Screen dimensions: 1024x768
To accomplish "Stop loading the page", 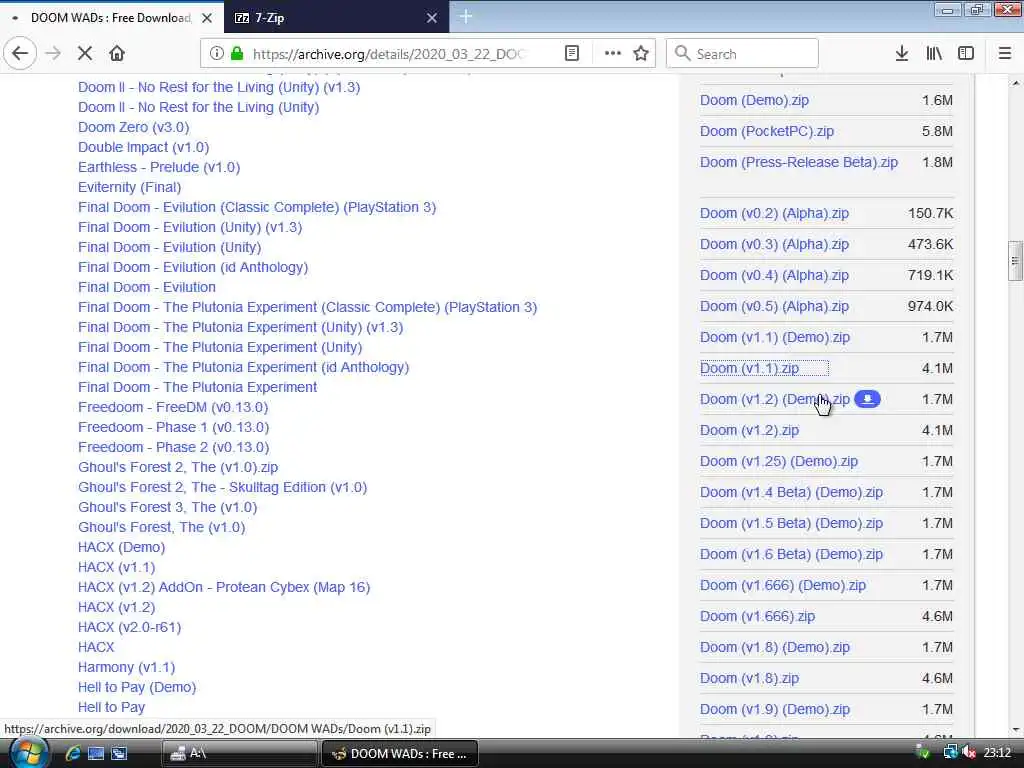I will 85,54.
